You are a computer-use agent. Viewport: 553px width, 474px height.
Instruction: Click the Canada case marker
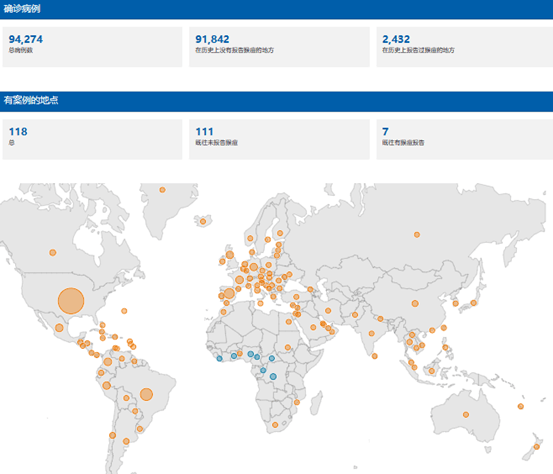click(53, 253)
